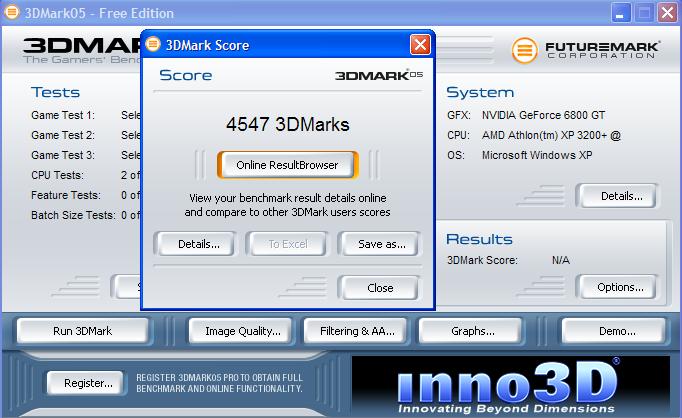Click the 'System' section heading

point(480,92)
